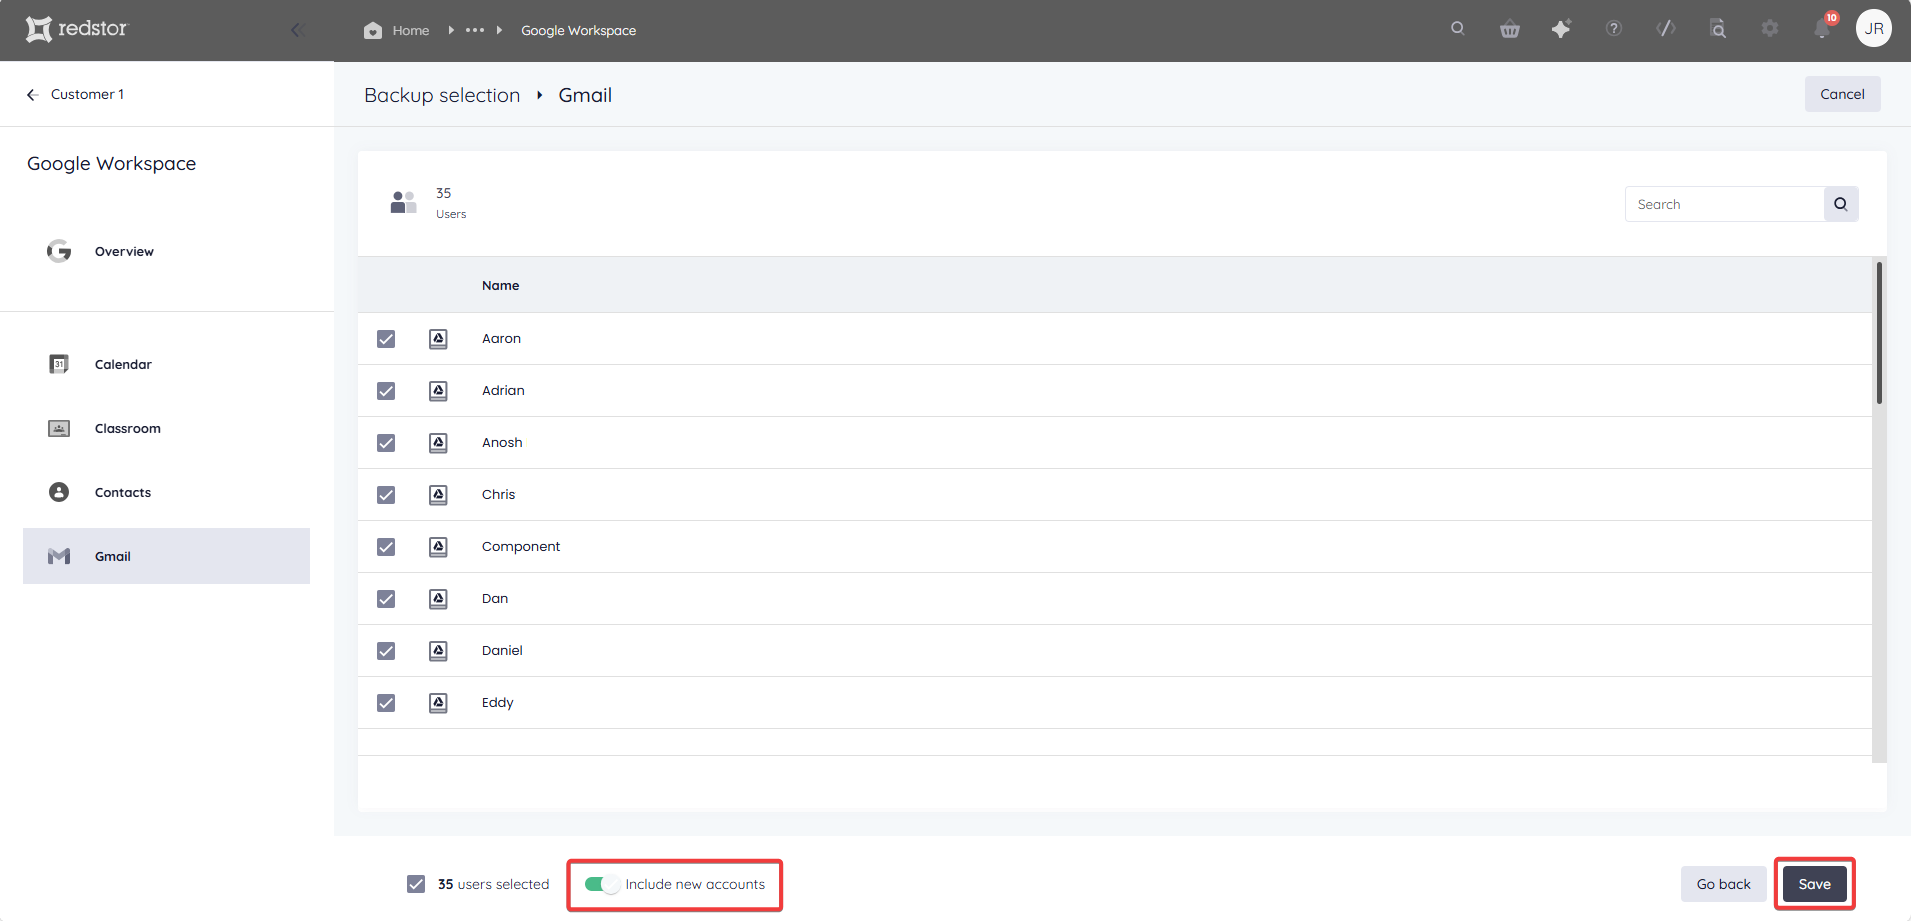The width and height of the screenshot is (1911, 921).
Task: Click the back arrow beside Customer 1
Action: tap(32, 94)
